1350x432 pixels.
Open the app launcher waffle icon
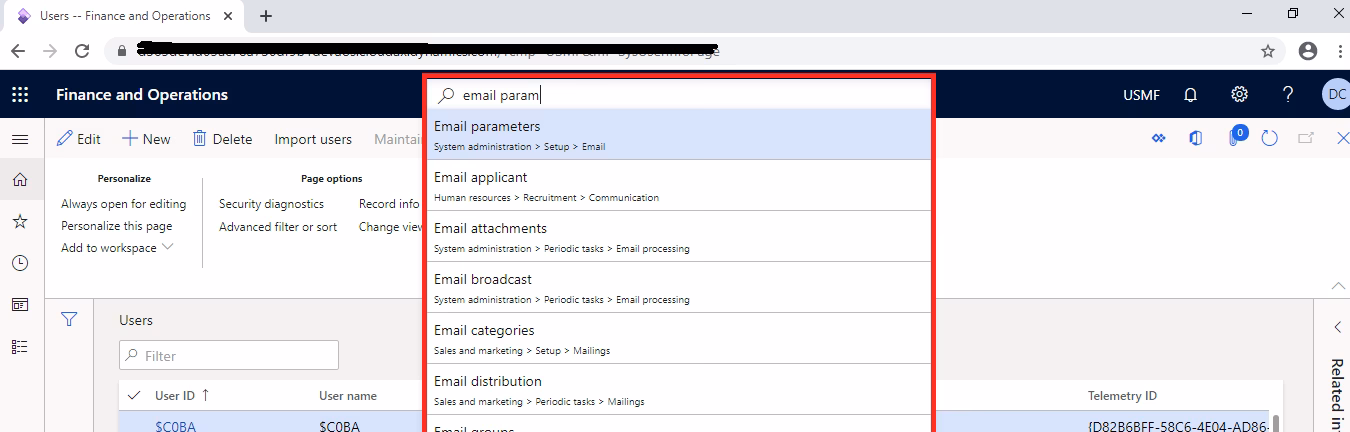pos(20,95)
